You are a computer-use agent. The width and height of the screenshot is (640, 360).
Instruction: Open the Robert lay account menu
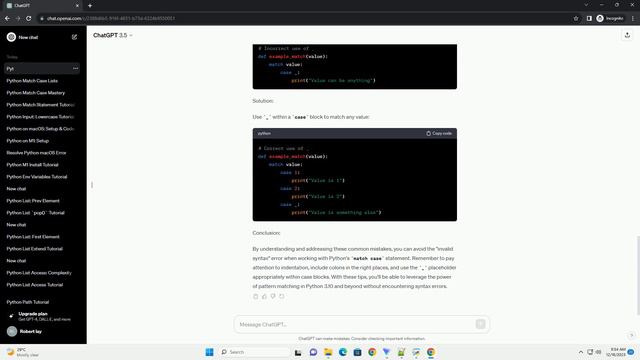43,331
